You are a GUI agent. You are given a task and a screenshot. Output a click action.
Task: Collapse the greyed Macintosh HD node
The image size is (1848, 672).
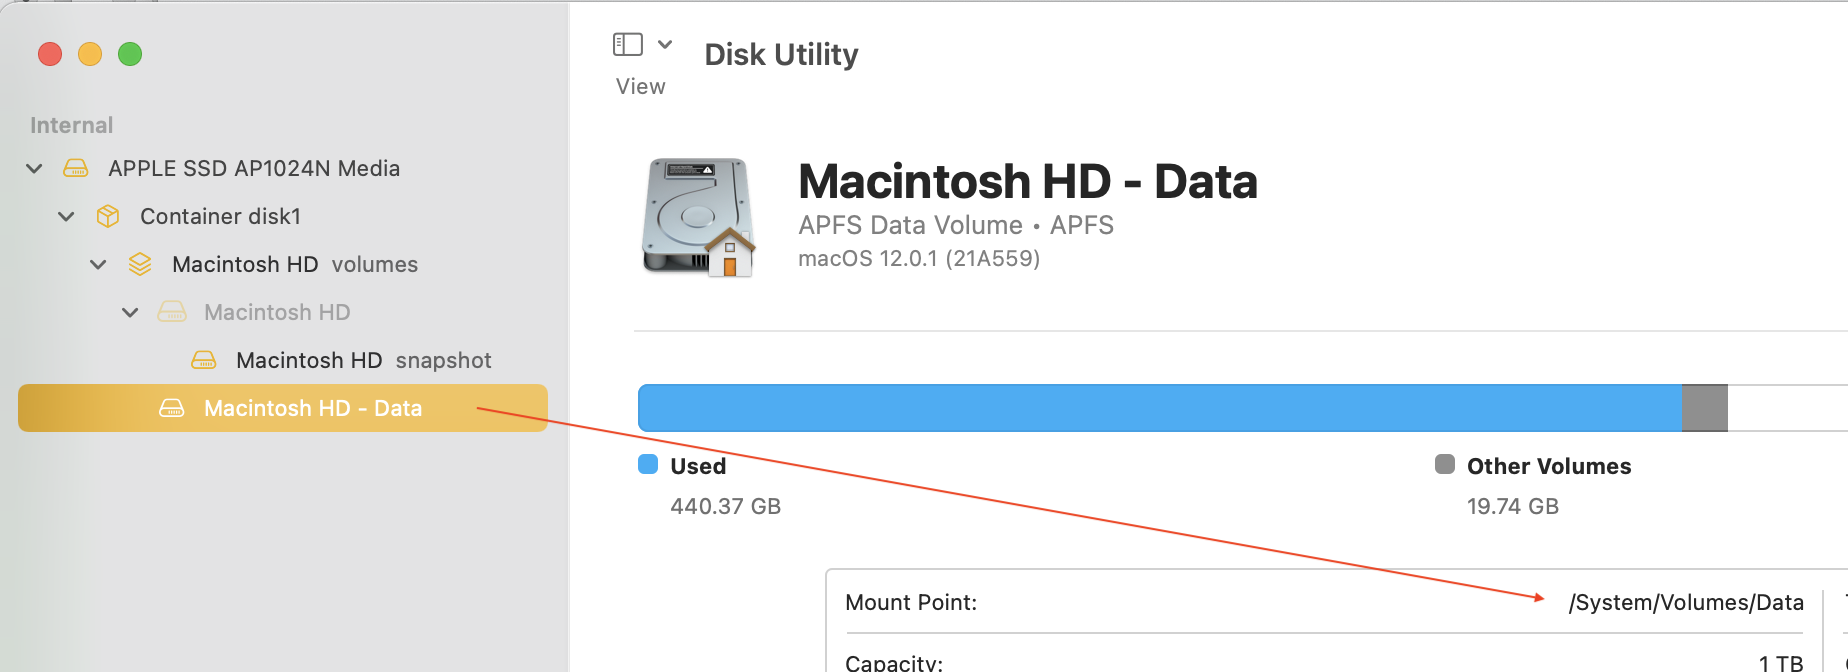pyautogui.click(x=130, y=312)
